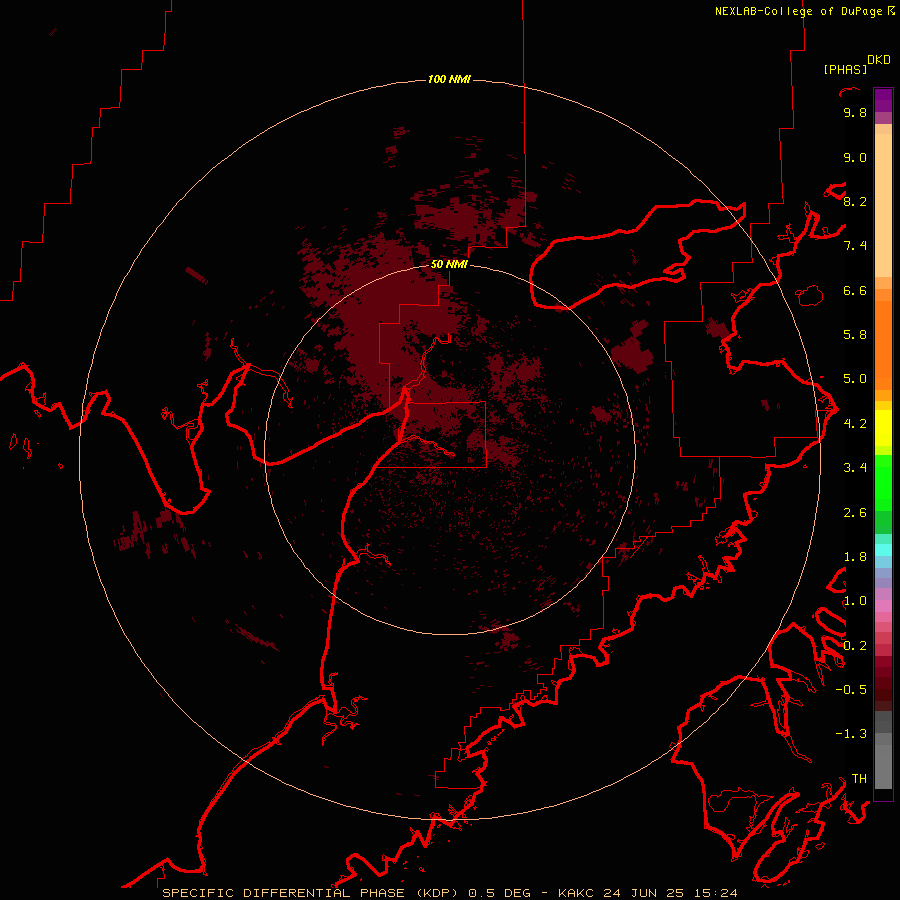
Task: Click the -1.3 legend value
Action: pos(851,734)
